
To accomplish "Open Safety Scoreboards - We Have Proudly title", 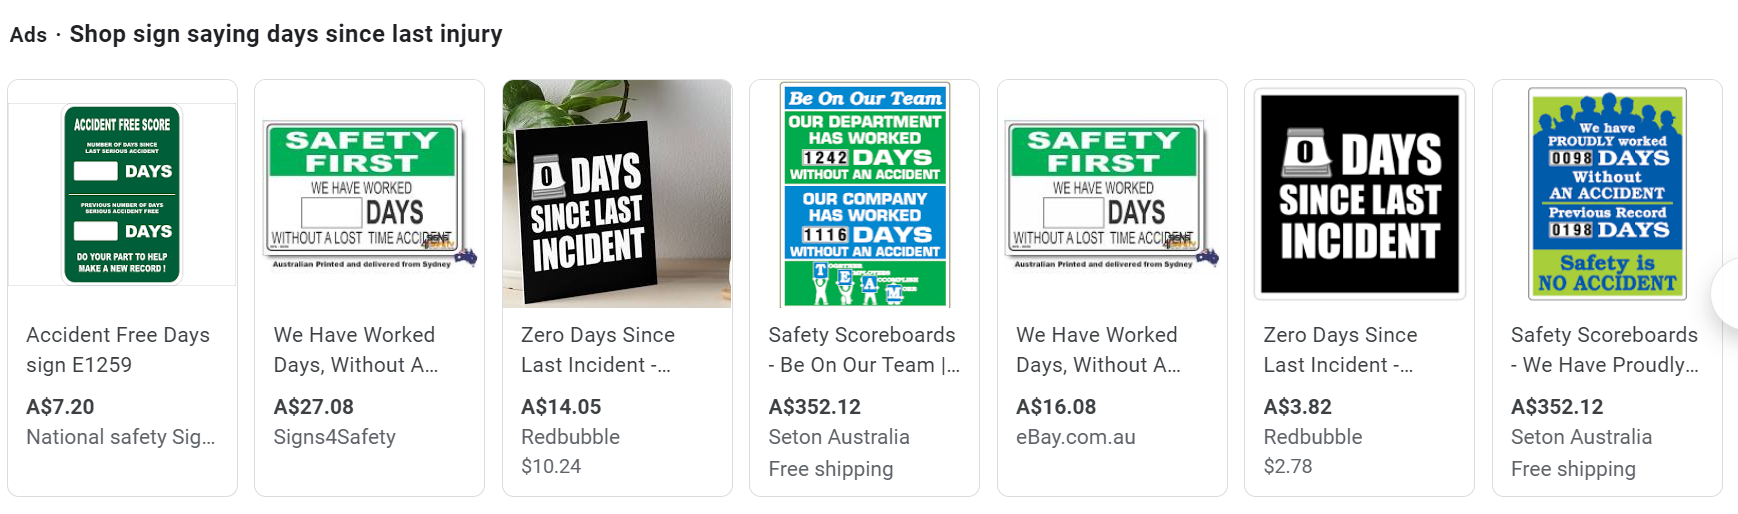I will pos(1604,349).
